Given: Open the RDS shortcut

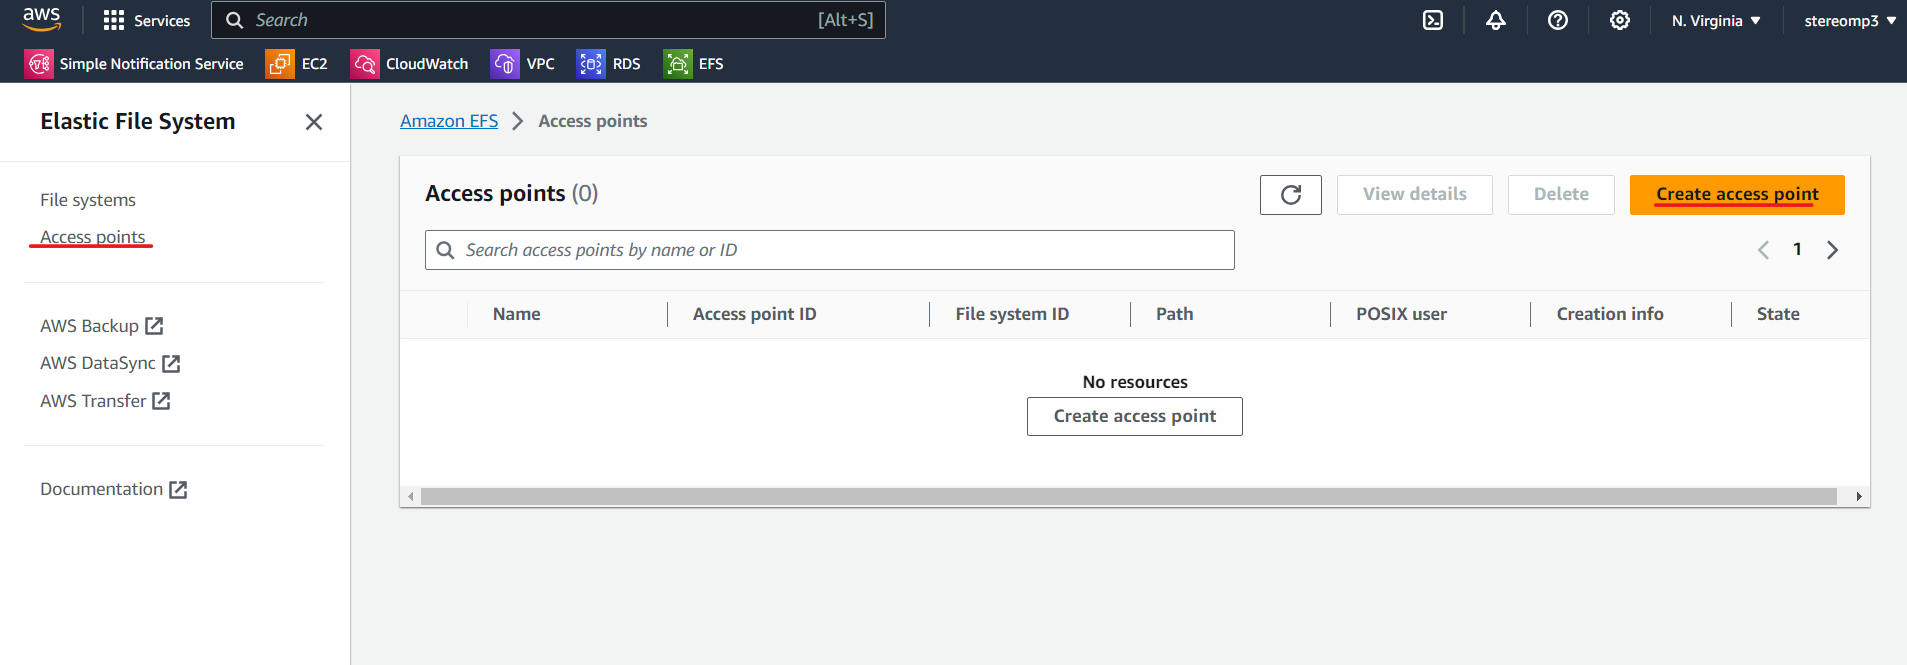Looking at the screenshot, I should [x=608, y=64].
